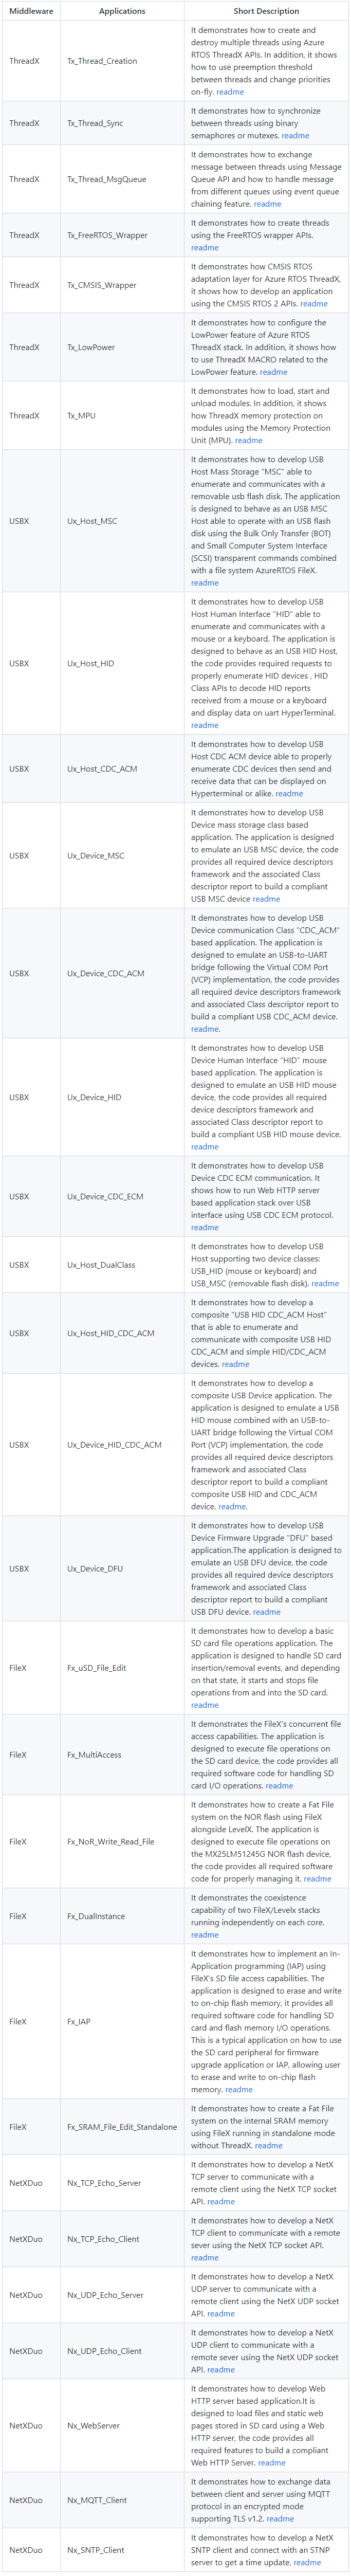Open the Fx_IAP readme link
The image size is (351, 2576).
239,2089
